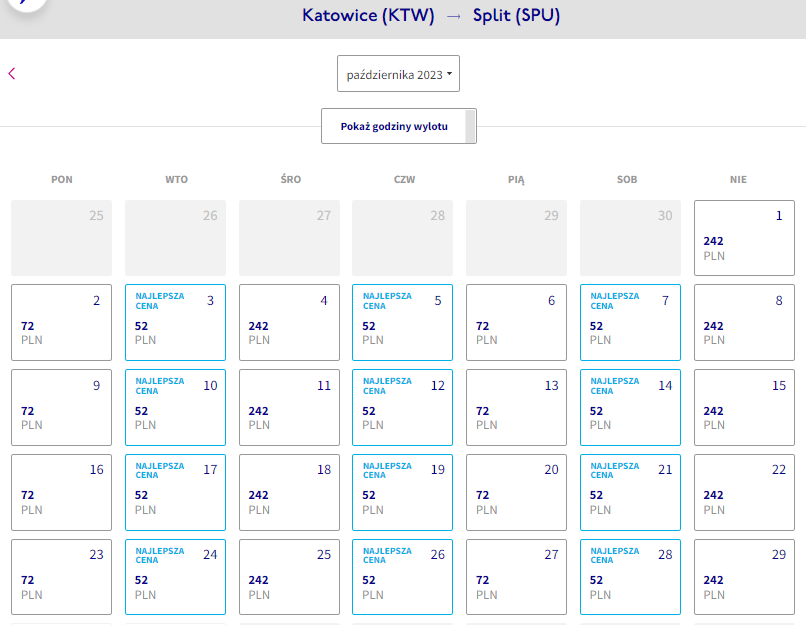Pick October 2 fare for 72 PLN

[x=62, y=322]
